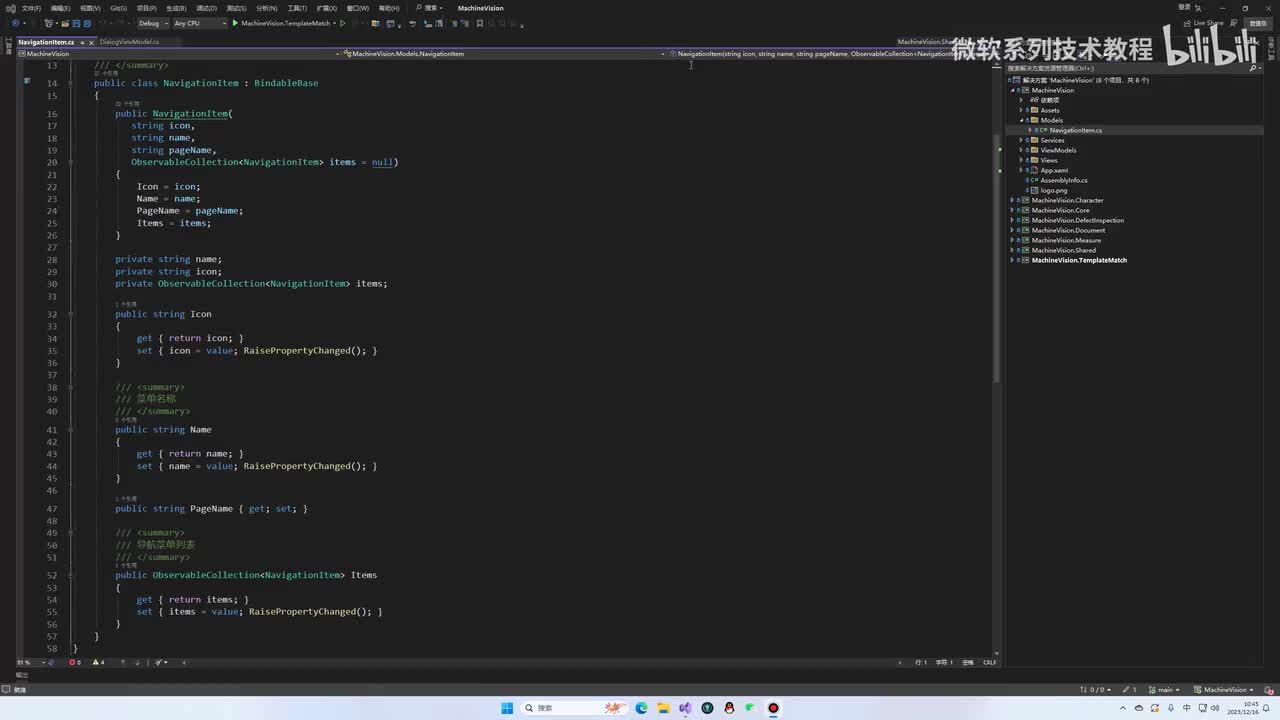Viewport: 1280px width, 720px height.
Task: Open the 调试(D) menu
Action: pos(207,8)
